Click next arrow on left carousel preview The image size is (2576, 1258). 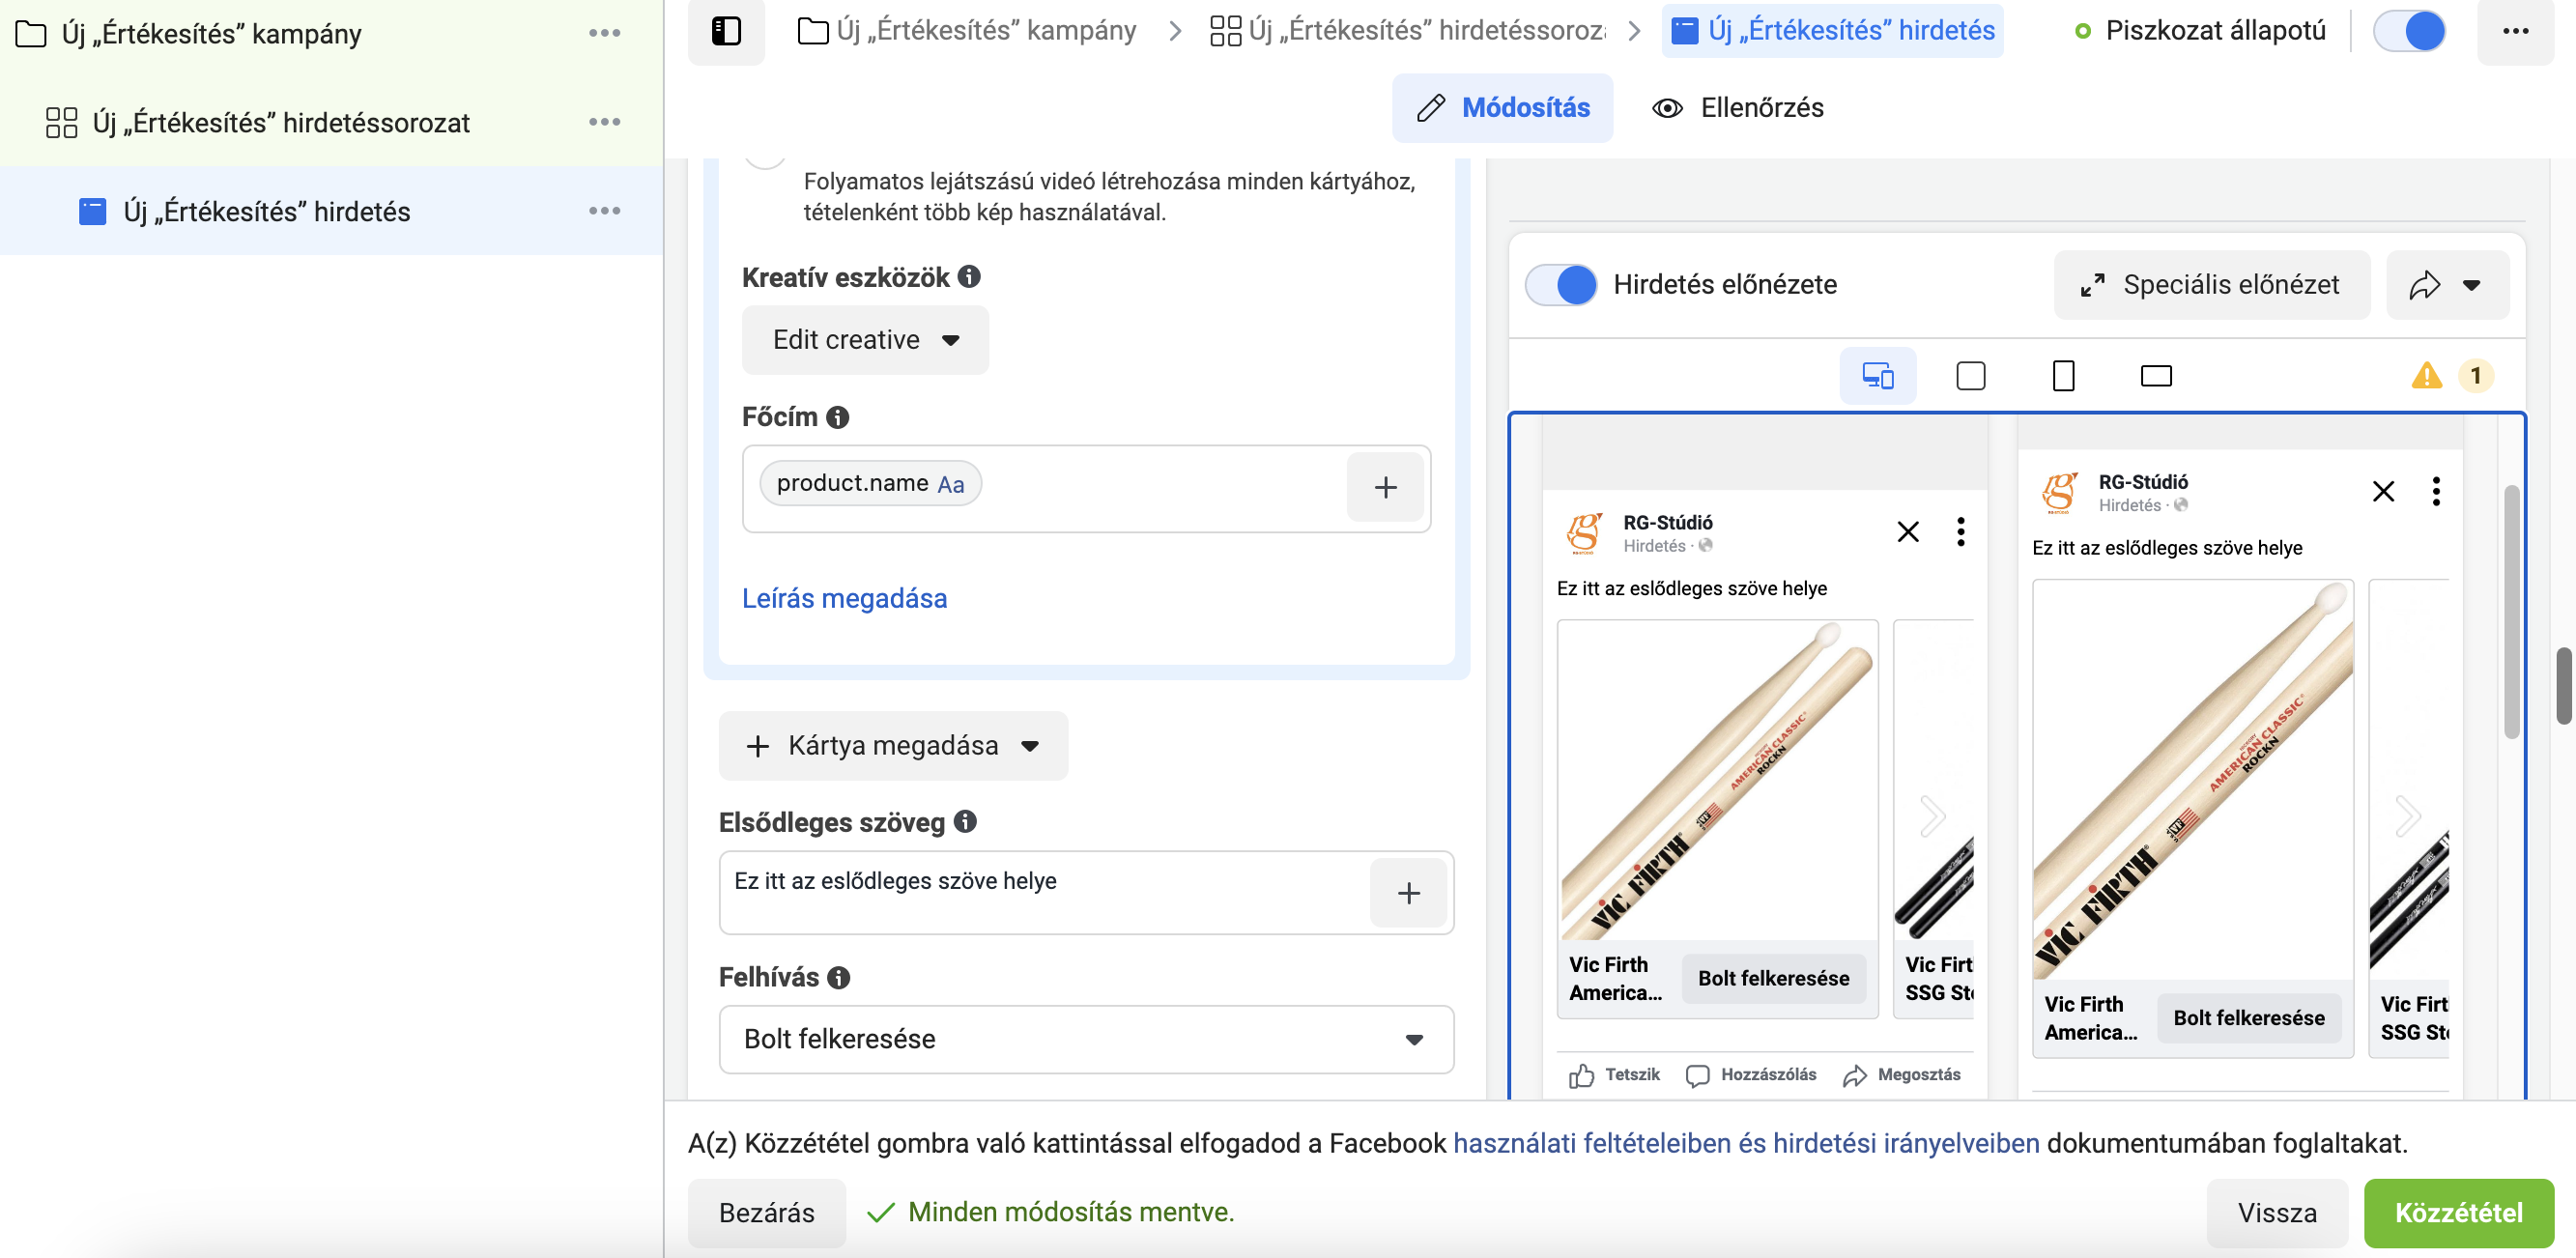click(x=1933, y=816)
